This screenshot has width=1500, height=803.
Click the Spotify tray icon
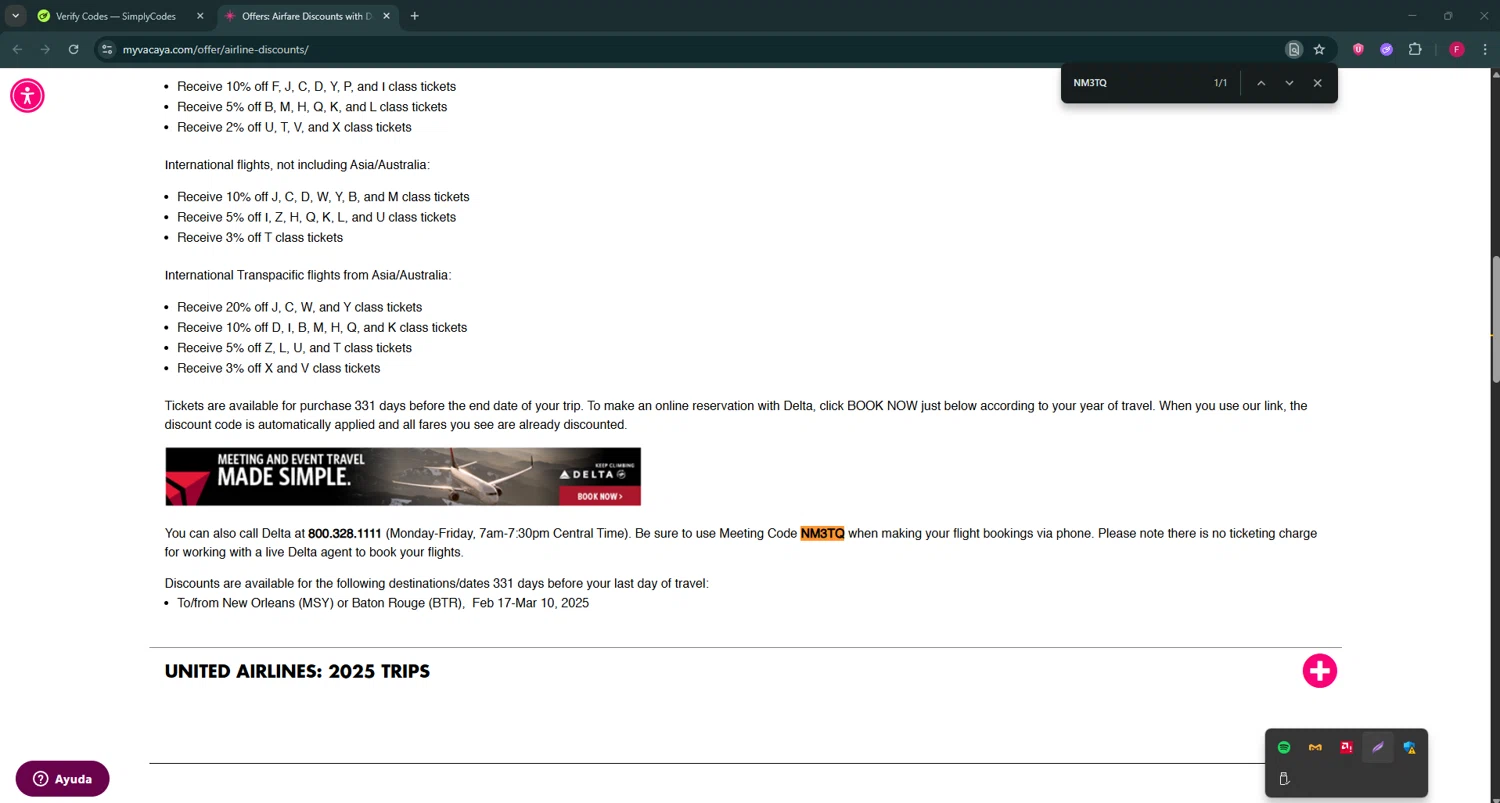click(x=1284, y=747)
